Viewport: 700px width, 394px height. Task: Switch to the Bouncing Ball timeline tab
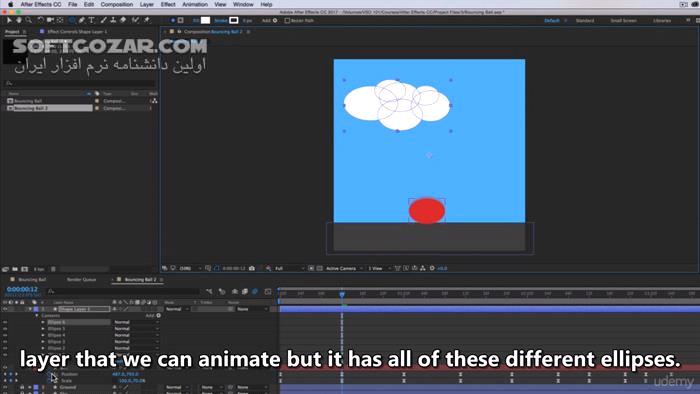coord(32,280)
